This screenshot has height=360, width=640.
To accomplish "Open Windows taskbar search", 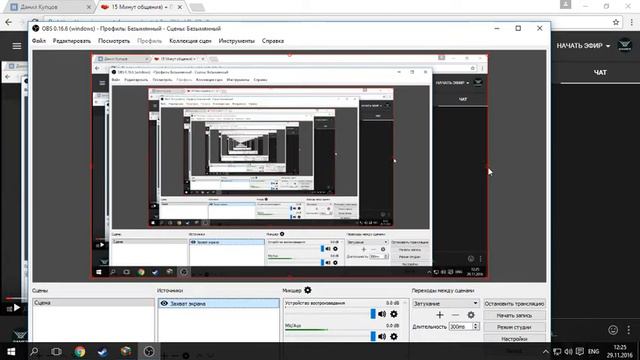I will pyautogui.click(x=34, y=351).
